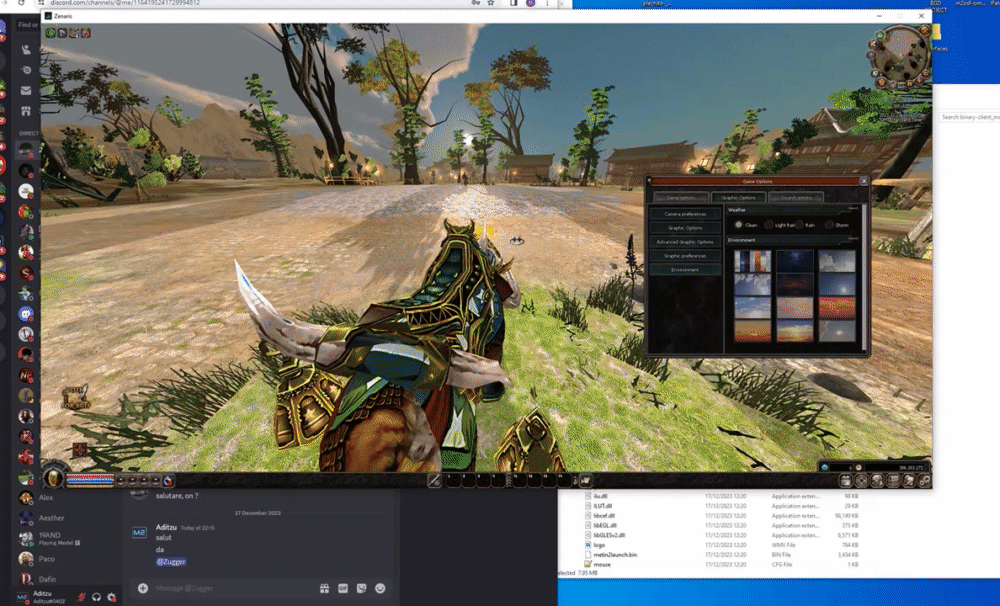Click the sword mouse-mode icon beside quickslots

[434, 480]
